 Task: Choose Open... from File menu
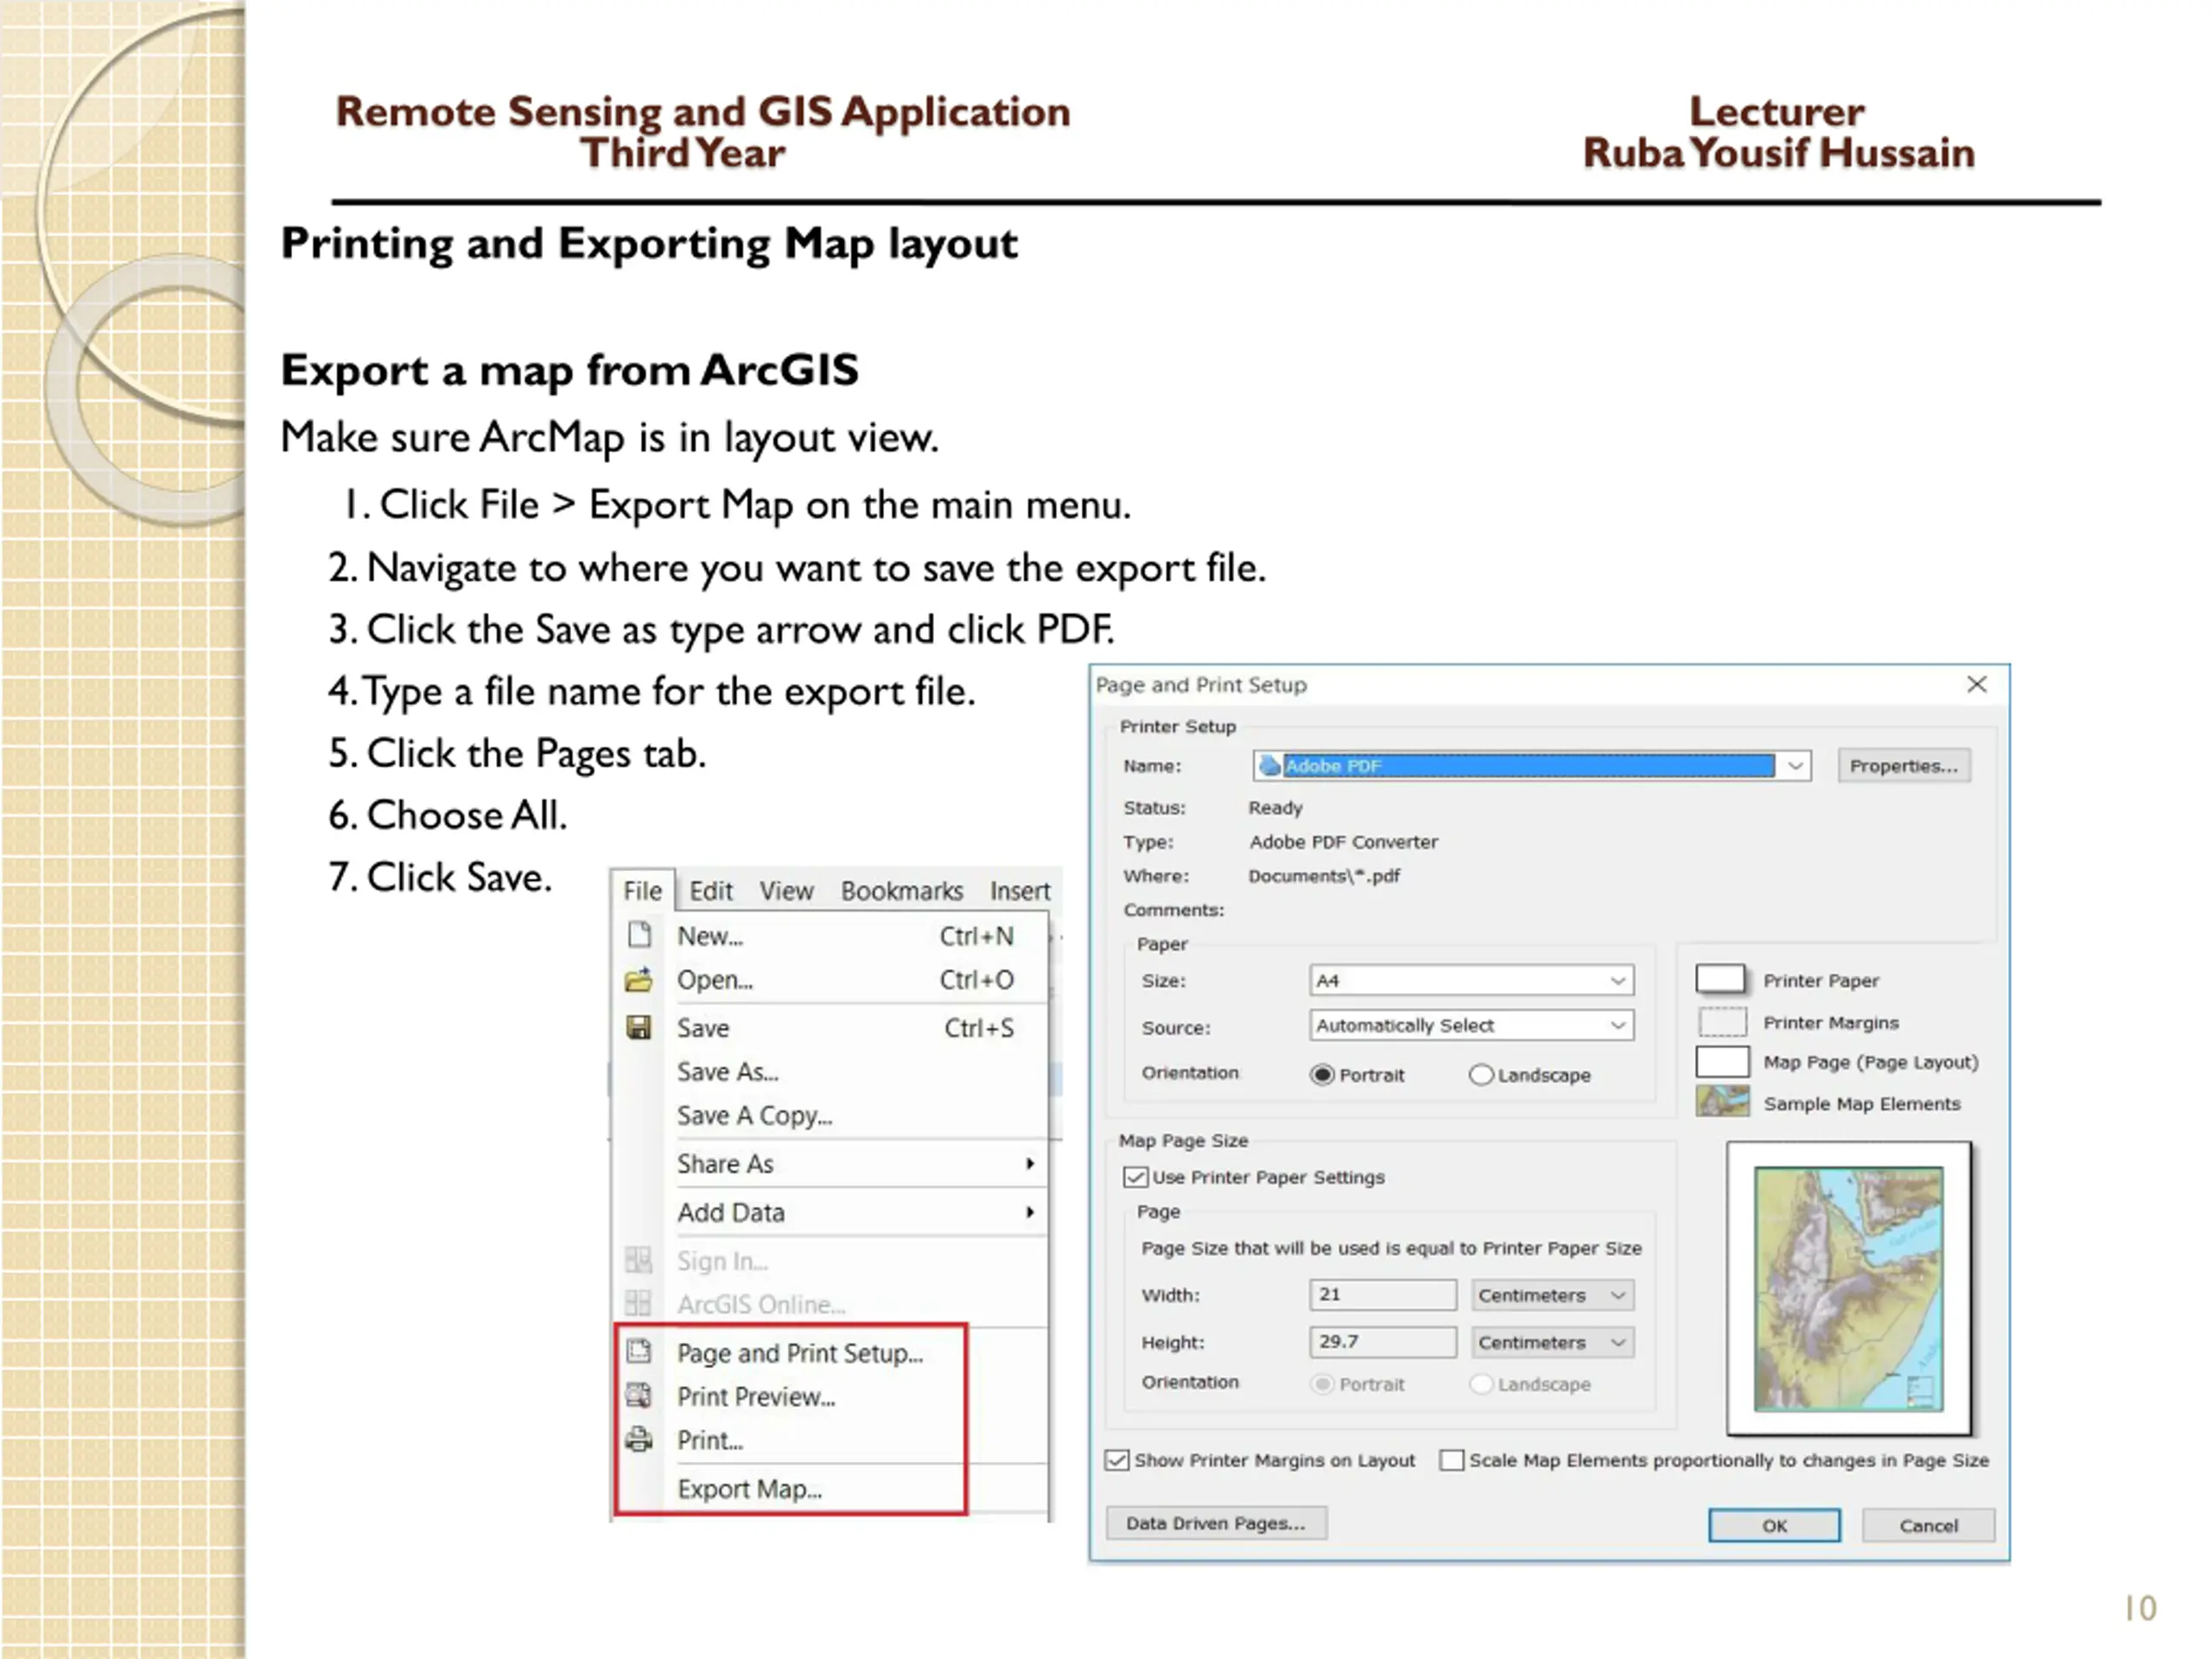click(x=830, y=979)
